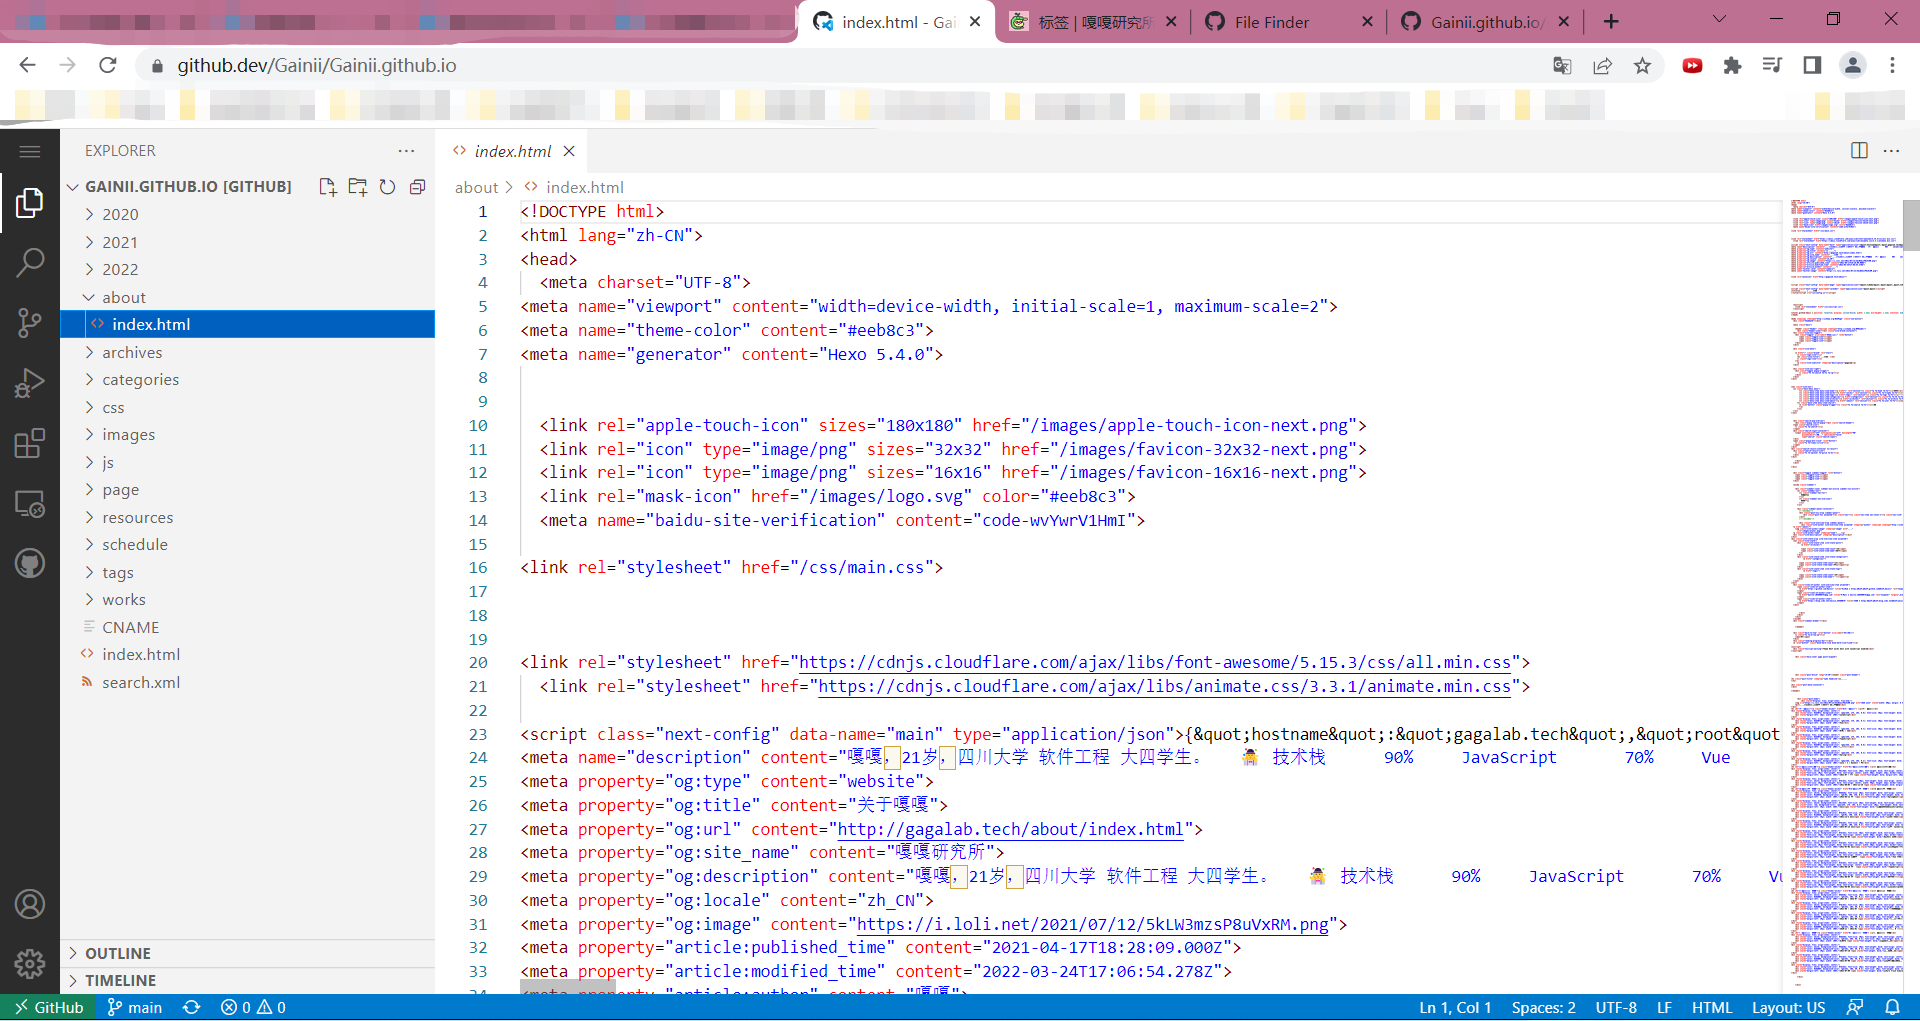Viewport: 1920px width, 1021px height.
Task: Translate this page icon in address bar
Action: pyautogui.click(x=1562, y=65)
